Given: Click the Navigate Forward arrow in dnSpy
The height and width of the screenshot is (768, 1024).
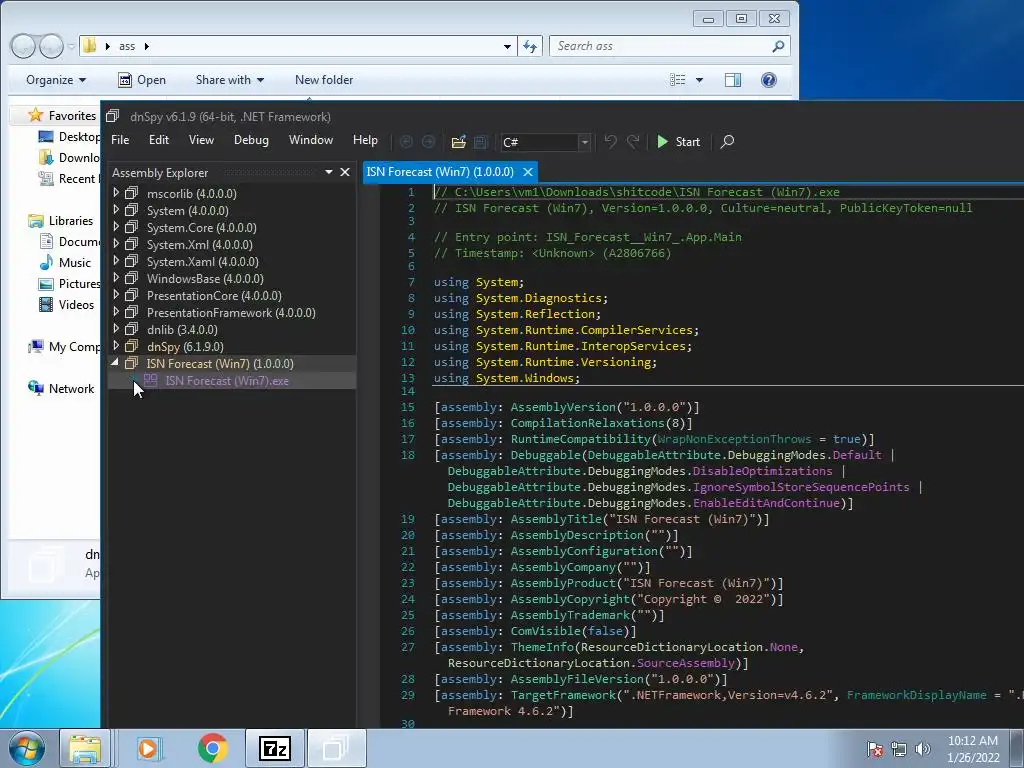Looking at the screenshot, I should click(428, 142).
